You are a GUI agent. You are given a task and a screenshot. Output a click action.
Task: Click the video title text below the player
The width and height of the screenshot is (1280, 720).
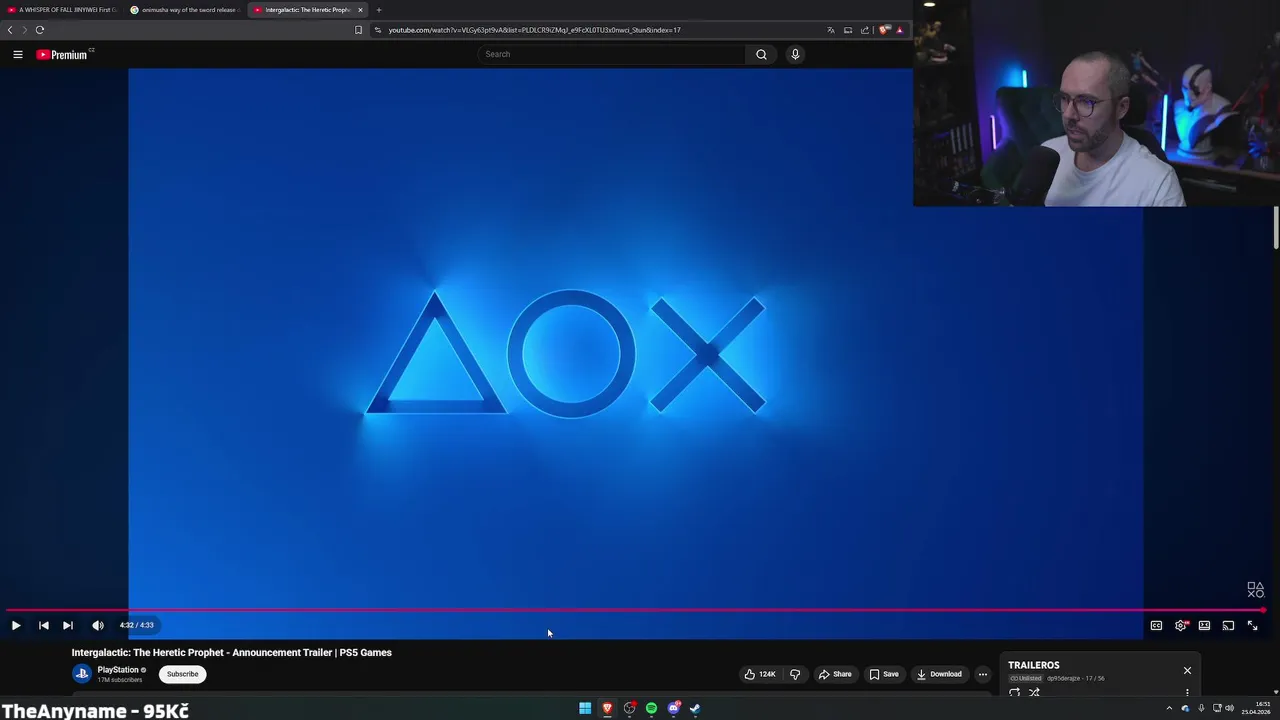pos(231,653)
